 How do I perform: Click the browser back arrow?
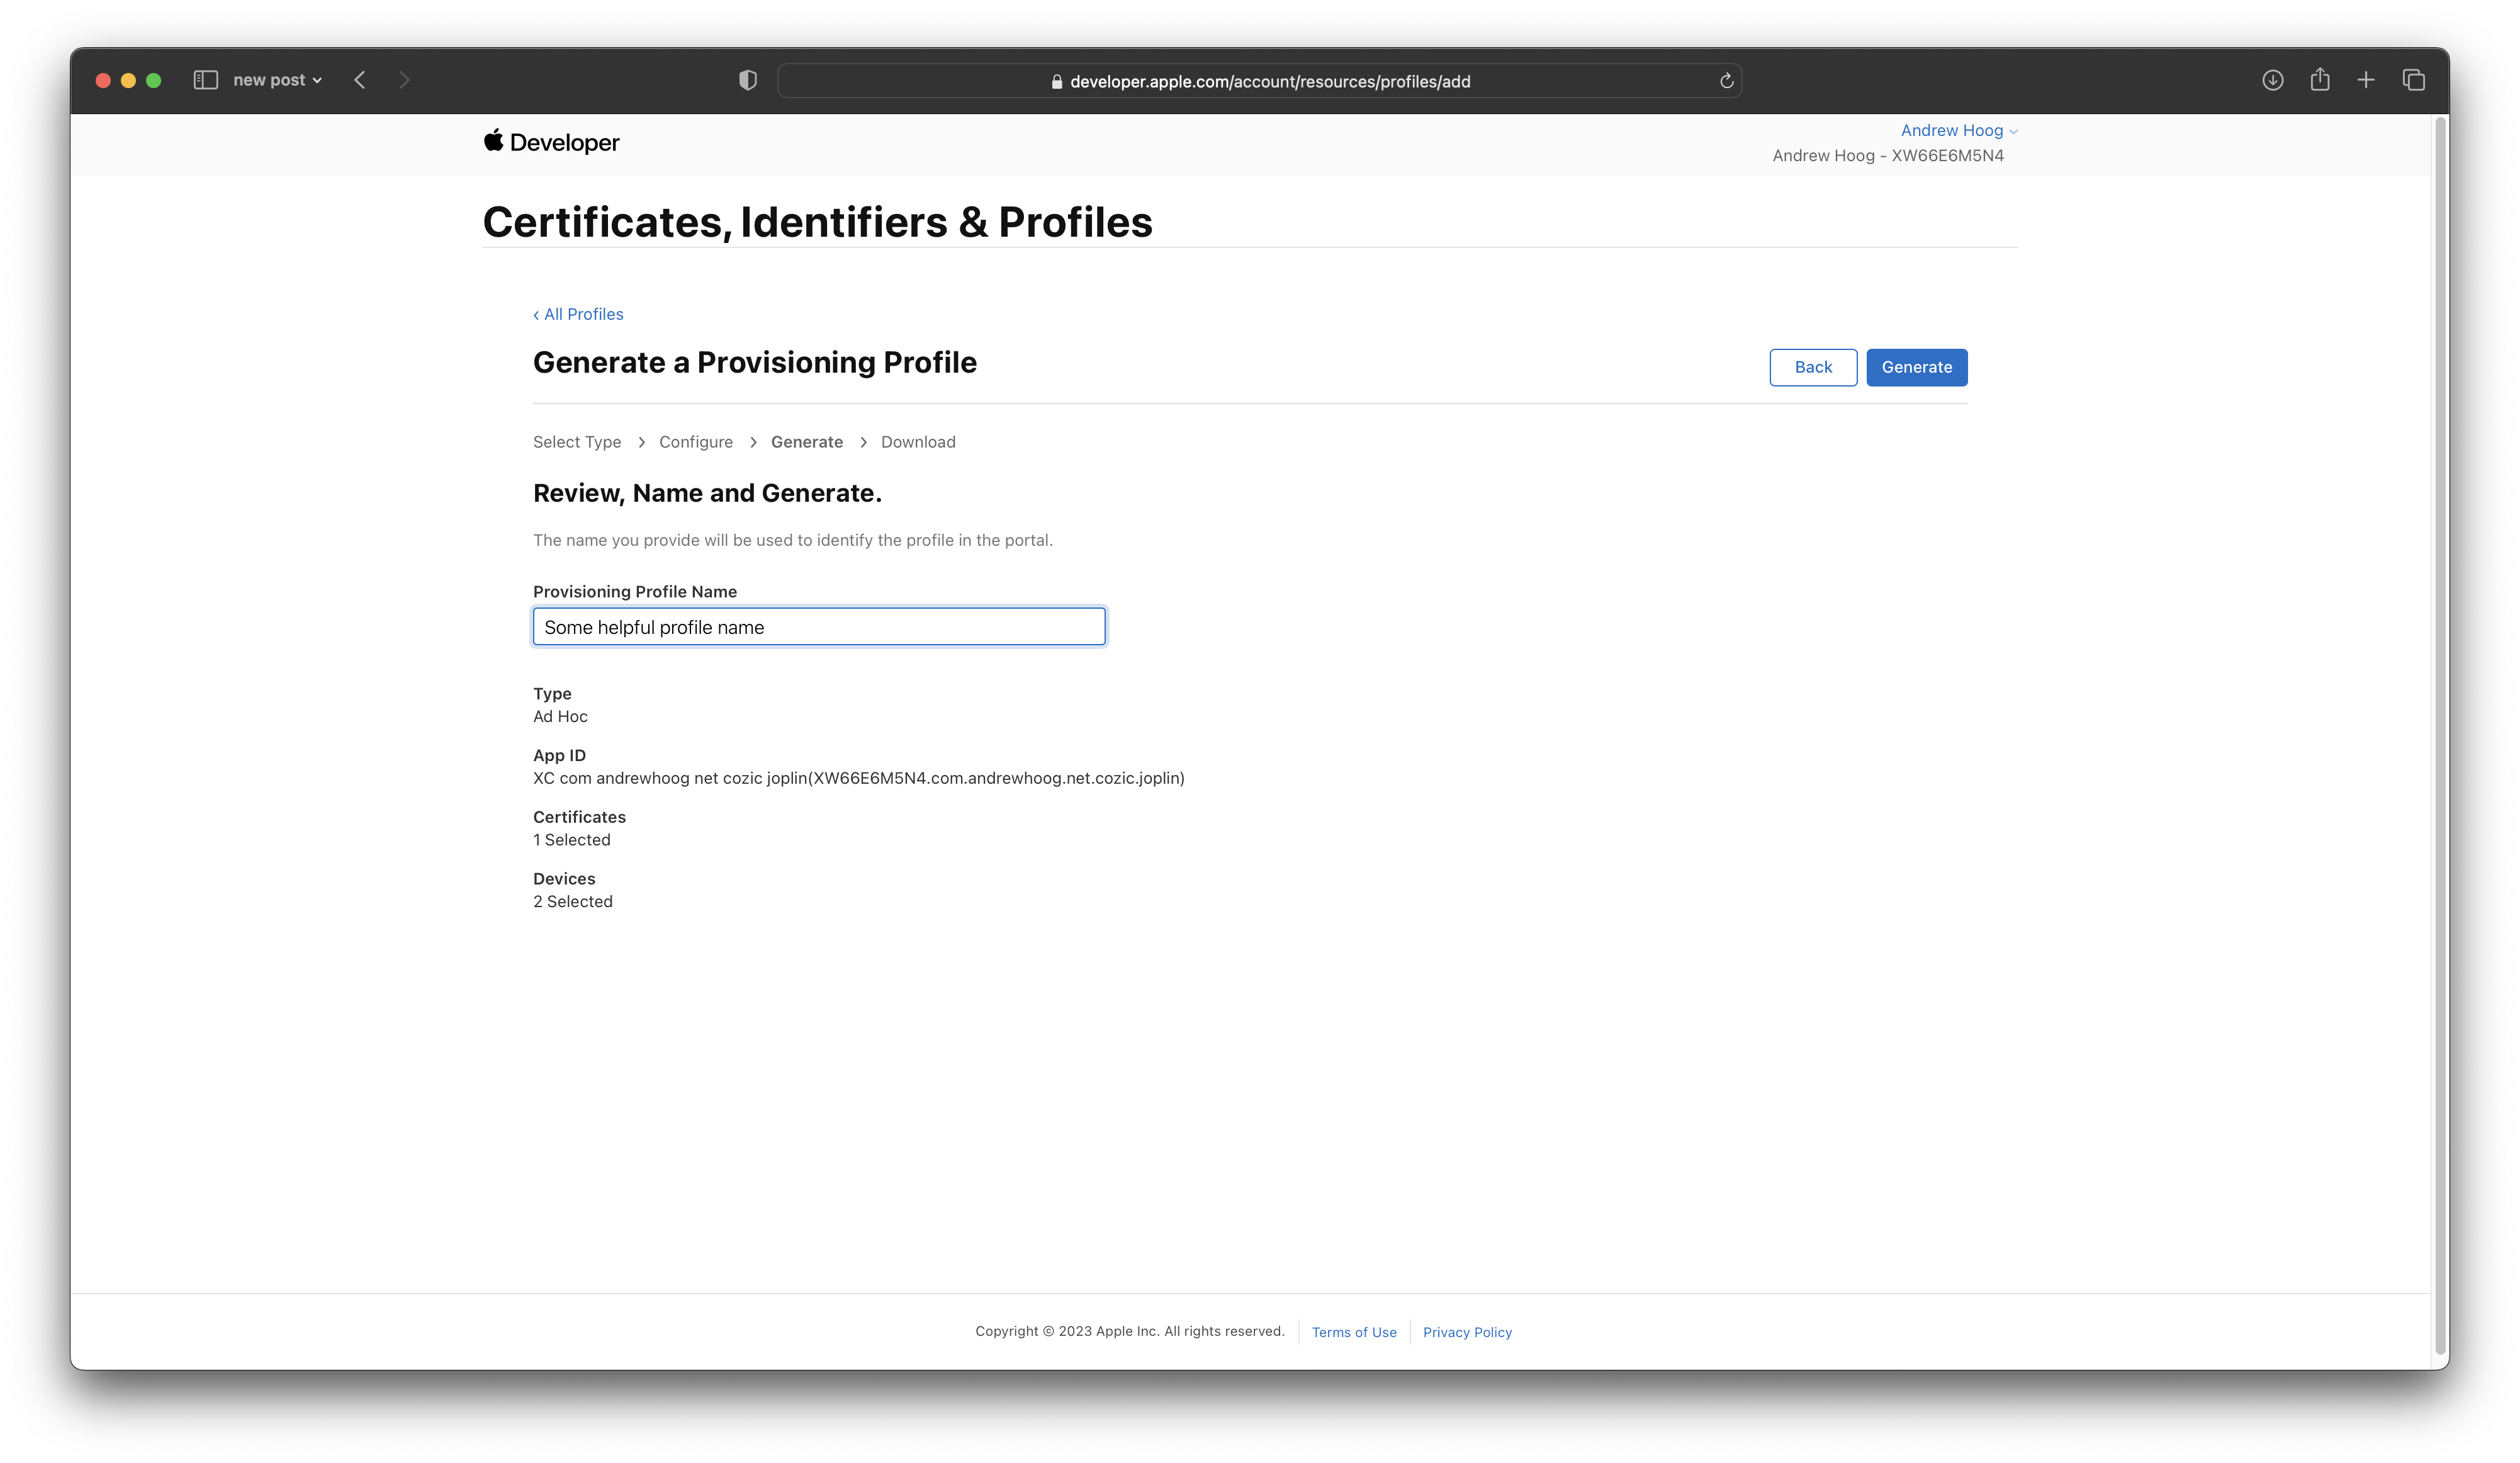click(360, 80)
